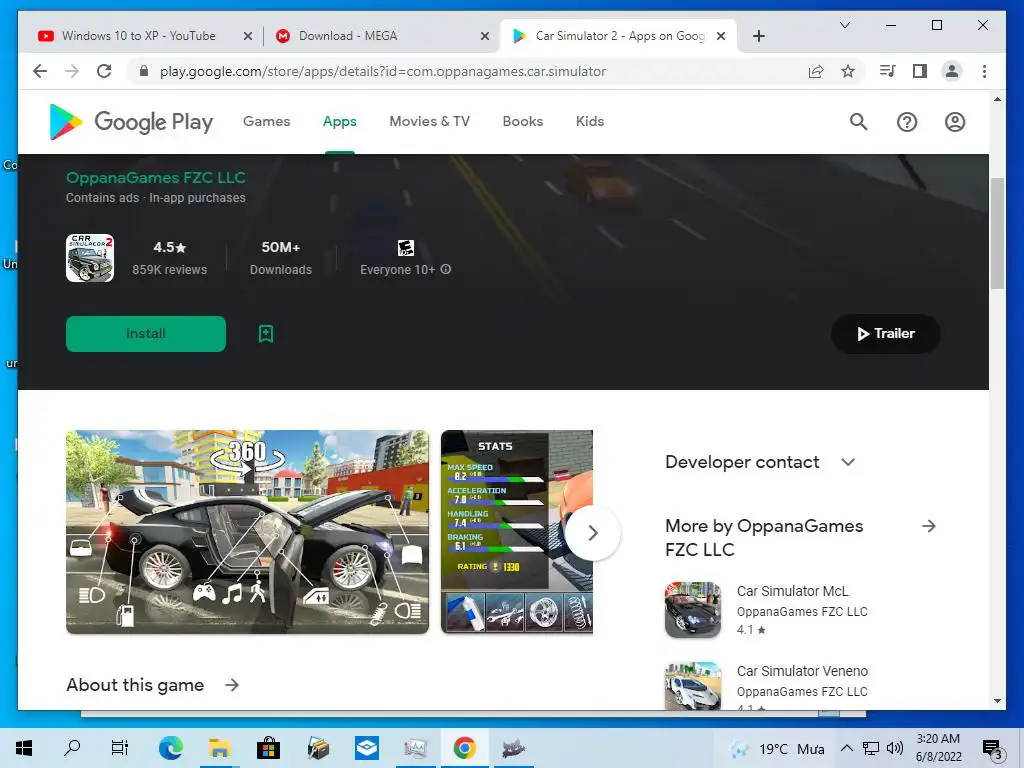Open Chrome profile avatar
This screenshot has height=768, width=1024.
(952, 71)
